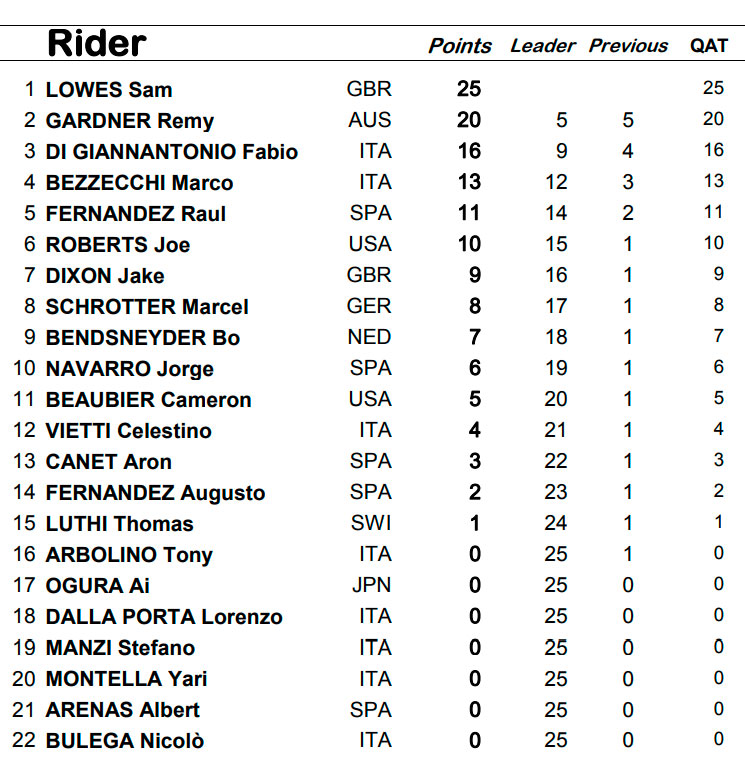Screen dimensions: 745x773
Task: Select FERNANDEZ Raul entry
Action: tap(136, 214)
